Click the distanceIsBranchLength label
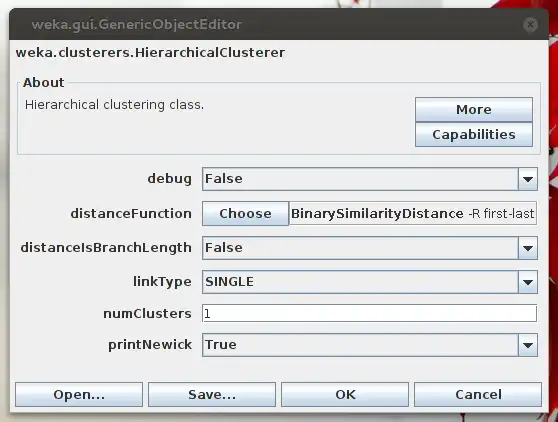The height and width of the screenshot is (422, 558). point(106,248)
